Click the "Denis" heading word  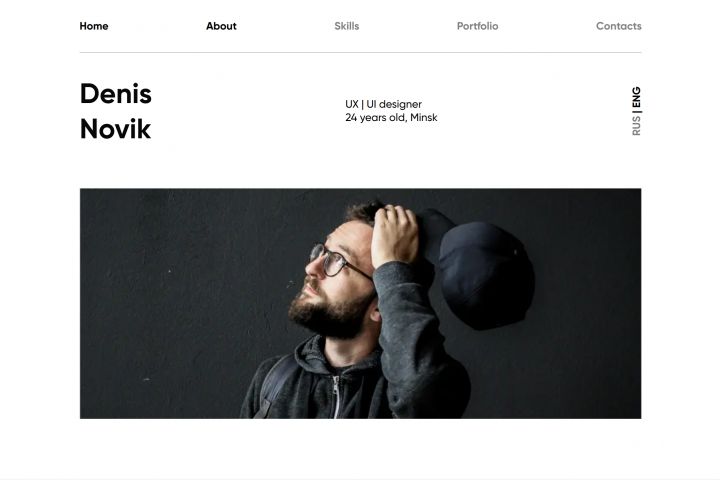coord(116,94)
